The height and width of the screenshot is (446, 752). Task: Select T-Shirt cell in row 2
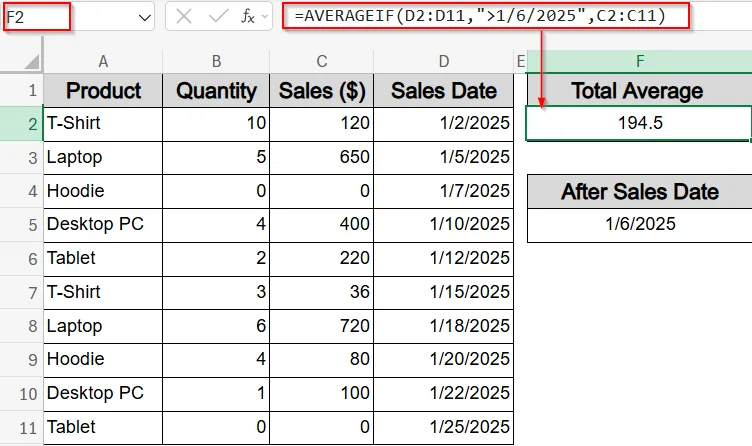coord(103,124)
